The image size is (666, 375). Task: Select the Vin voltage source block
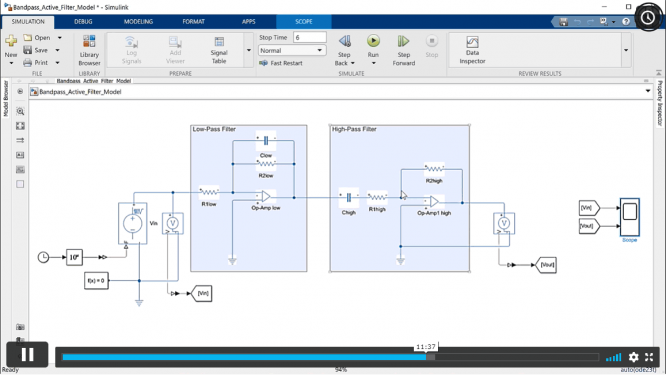coord(133,223)
